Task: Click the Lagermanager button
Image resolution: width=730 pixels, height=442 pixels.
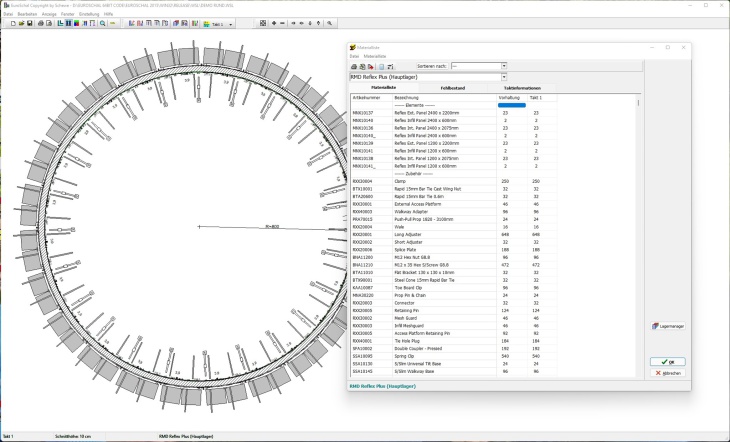Action: click(669, 326)
